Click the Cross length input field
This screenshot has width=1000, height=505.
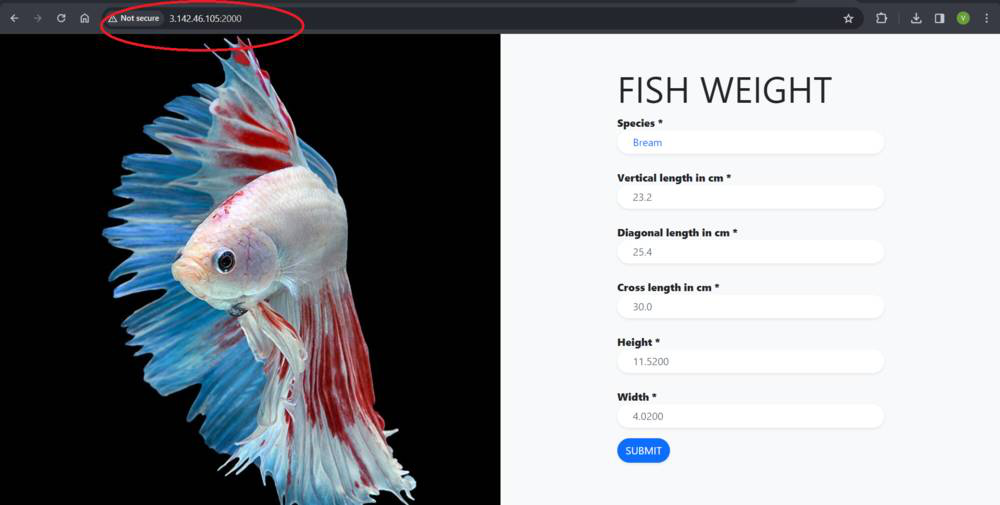[750, 307]
